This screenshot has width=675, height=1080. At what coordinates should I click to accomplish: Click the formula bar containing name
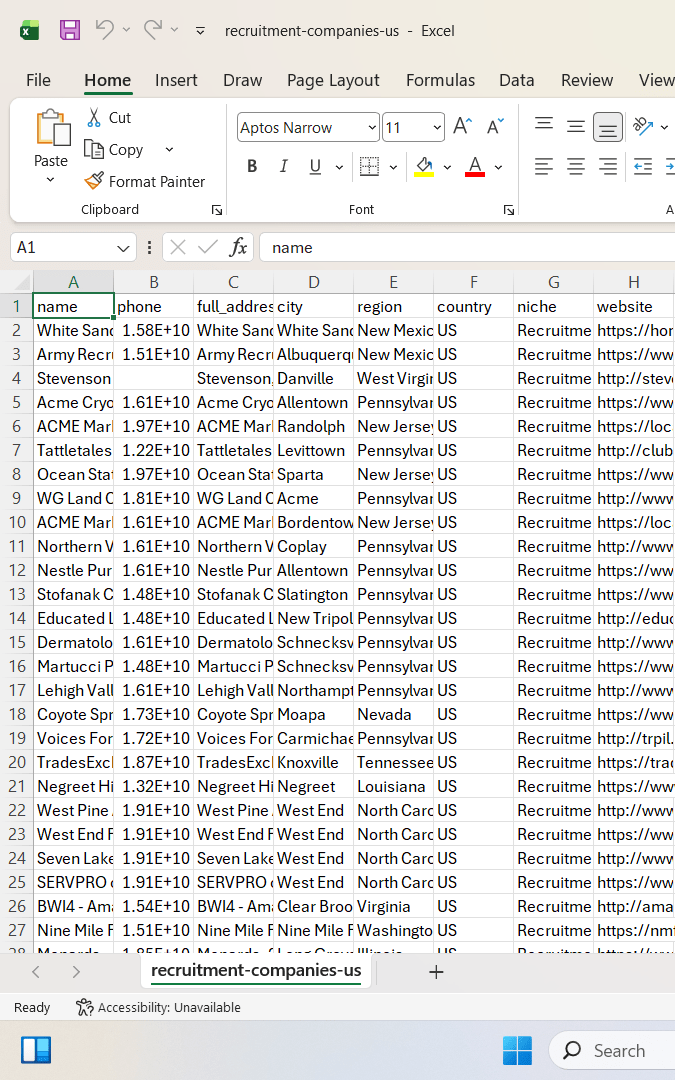(467, 247)
